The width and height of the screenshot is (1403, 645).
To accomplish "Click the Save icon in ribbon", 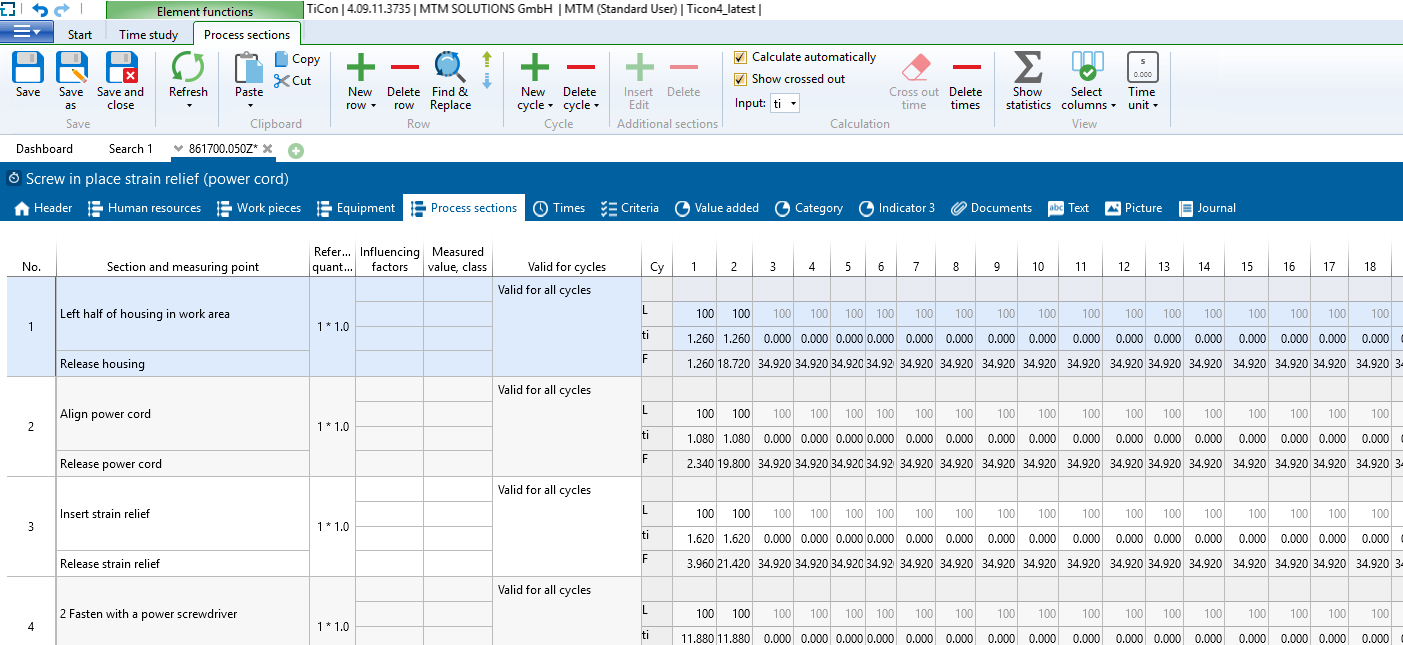I will 28,68.
